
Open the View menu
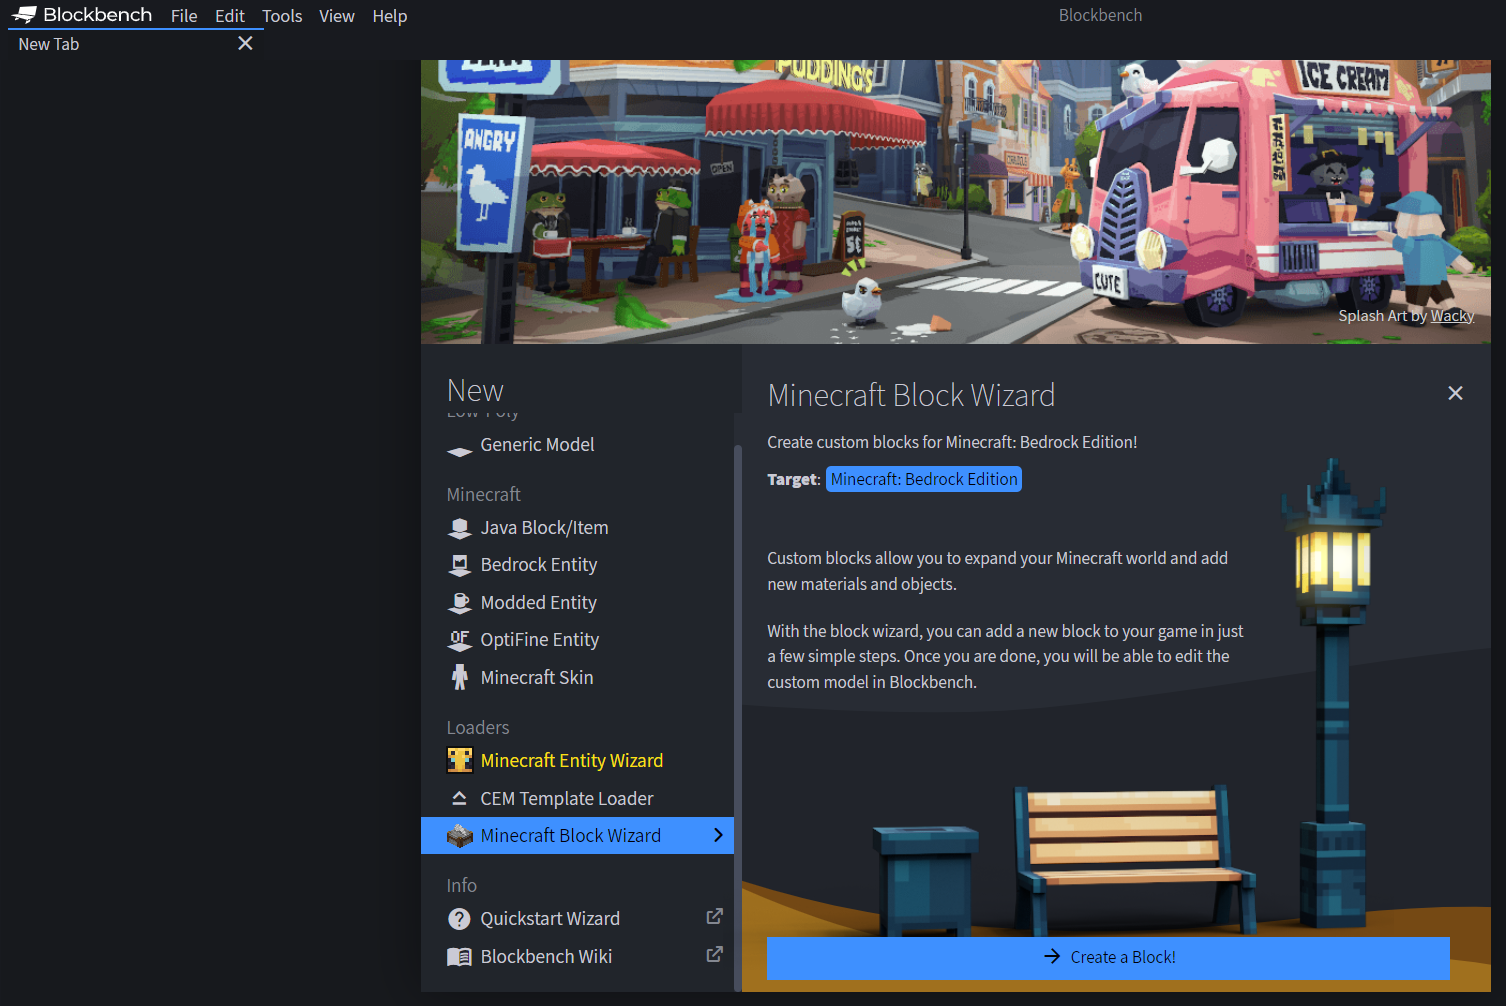[x=337, y=16]
